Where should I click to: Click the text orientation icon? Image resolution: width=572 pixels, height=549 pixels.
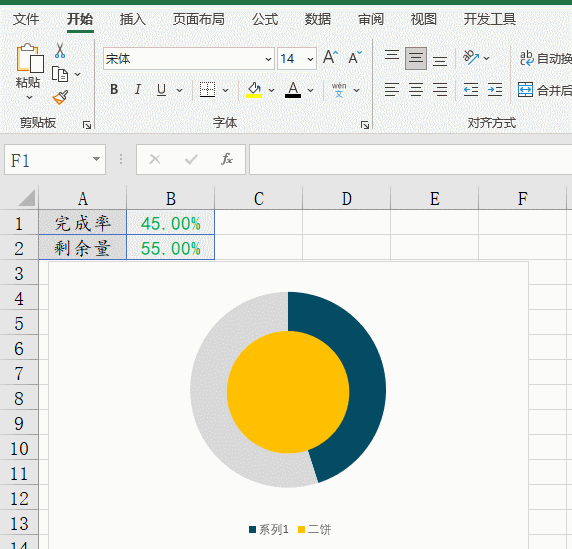pyautogui.click(x=471, y=58)
